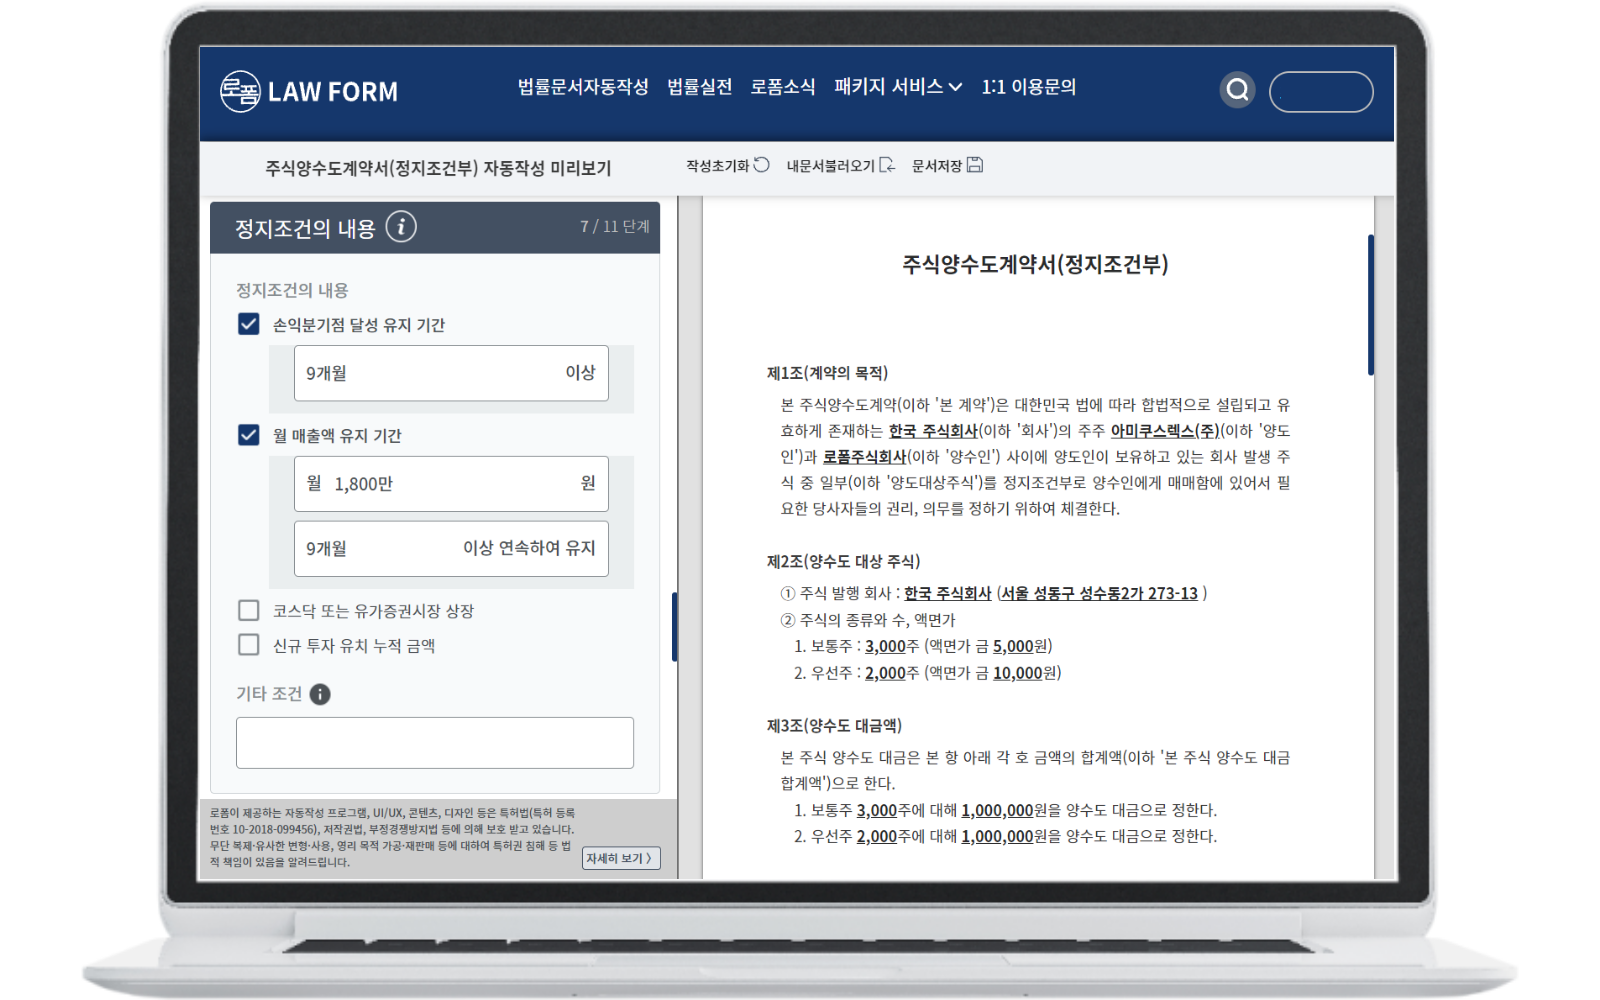The height and width of the screenshot is (1000, 1600).
Task: Click the underlined 아미쿠스렉스(주) text
Action: pyautogui.click(x=1165, y=431)
